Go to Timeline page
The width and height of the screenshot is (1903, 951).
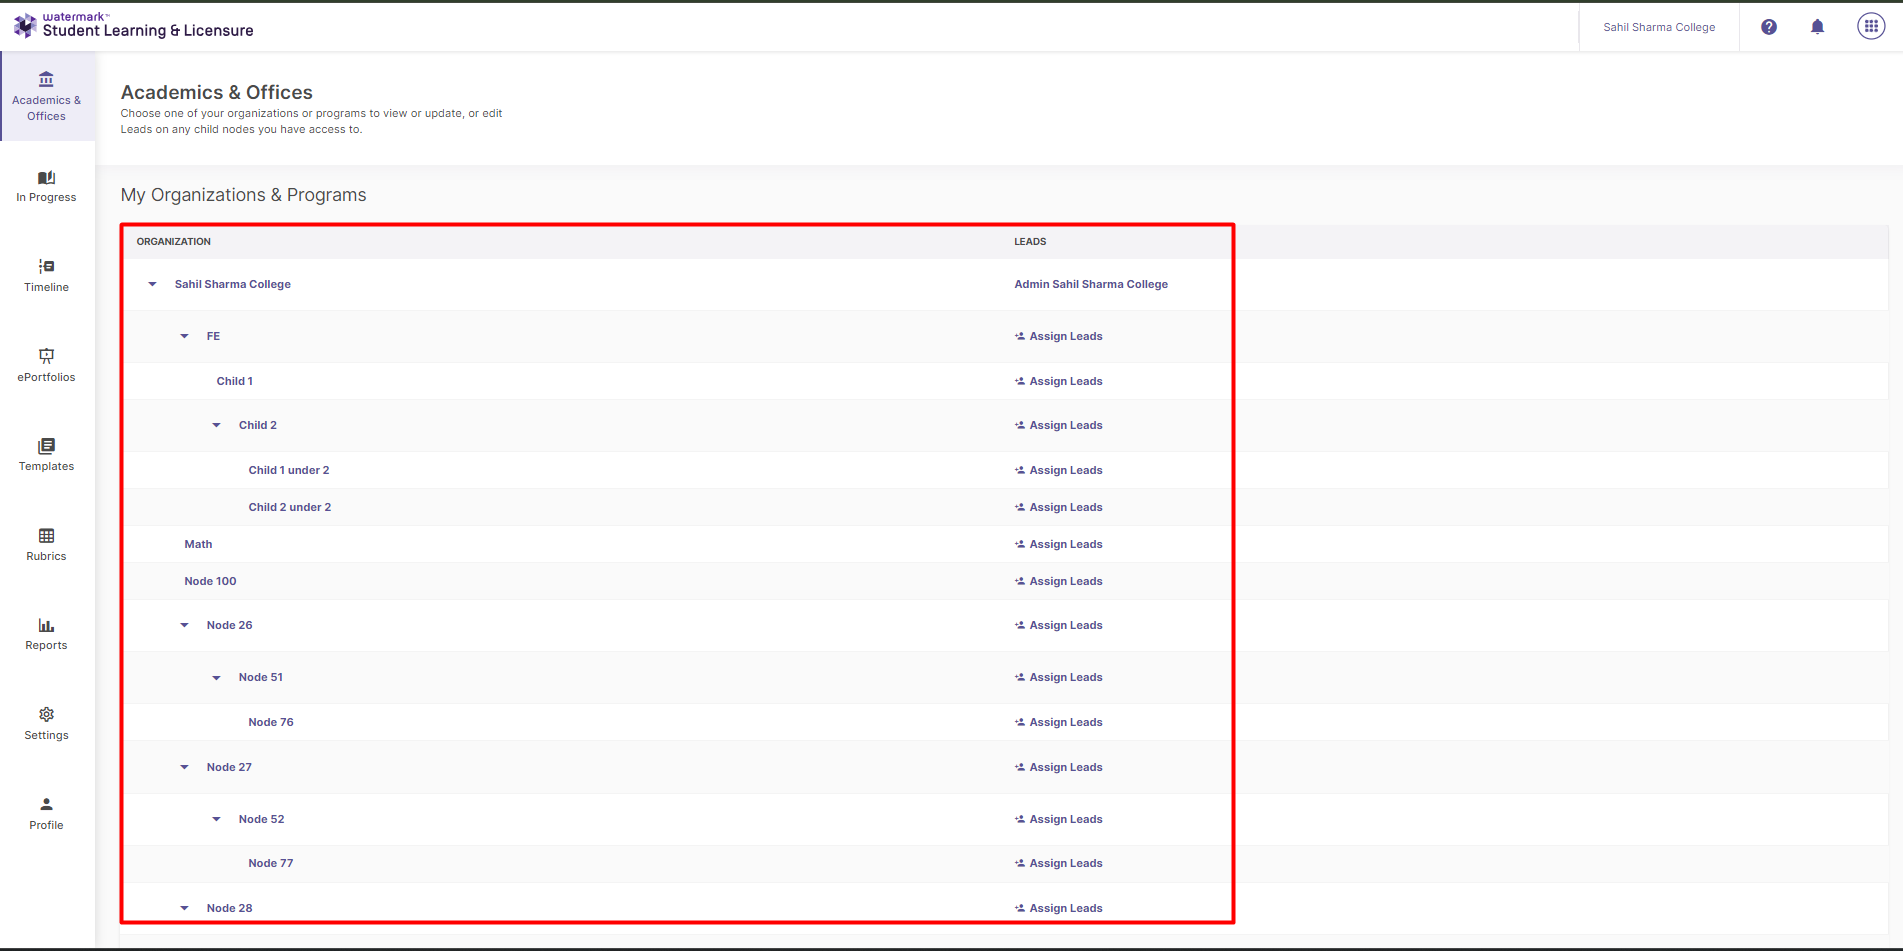(47, 276)
